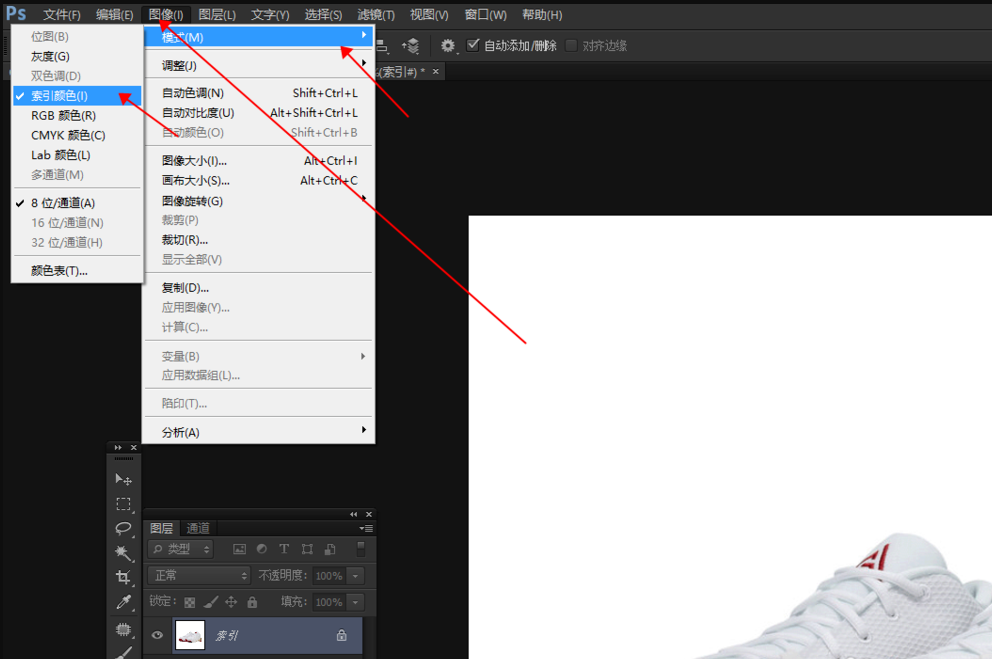
Task: Close the document tab (索引#)
Action: 435,71
